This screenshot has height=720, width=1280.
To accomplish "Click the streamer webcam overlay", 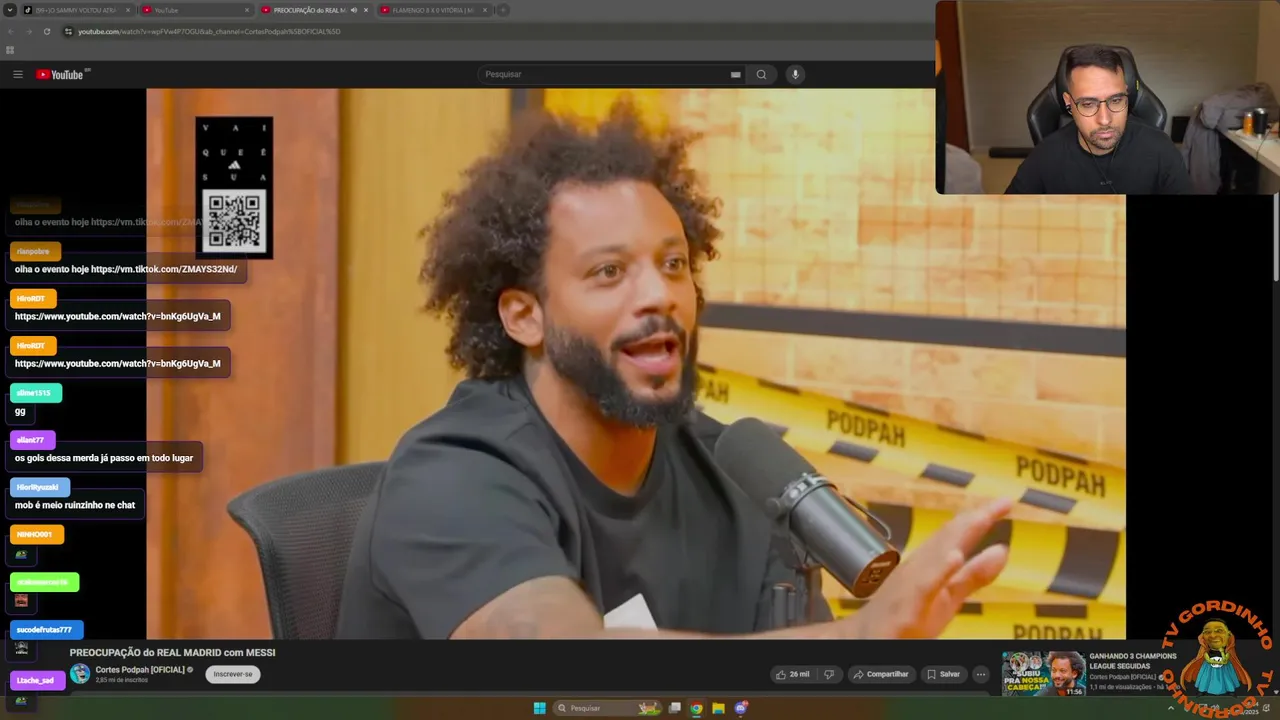I will [1107, 97].
